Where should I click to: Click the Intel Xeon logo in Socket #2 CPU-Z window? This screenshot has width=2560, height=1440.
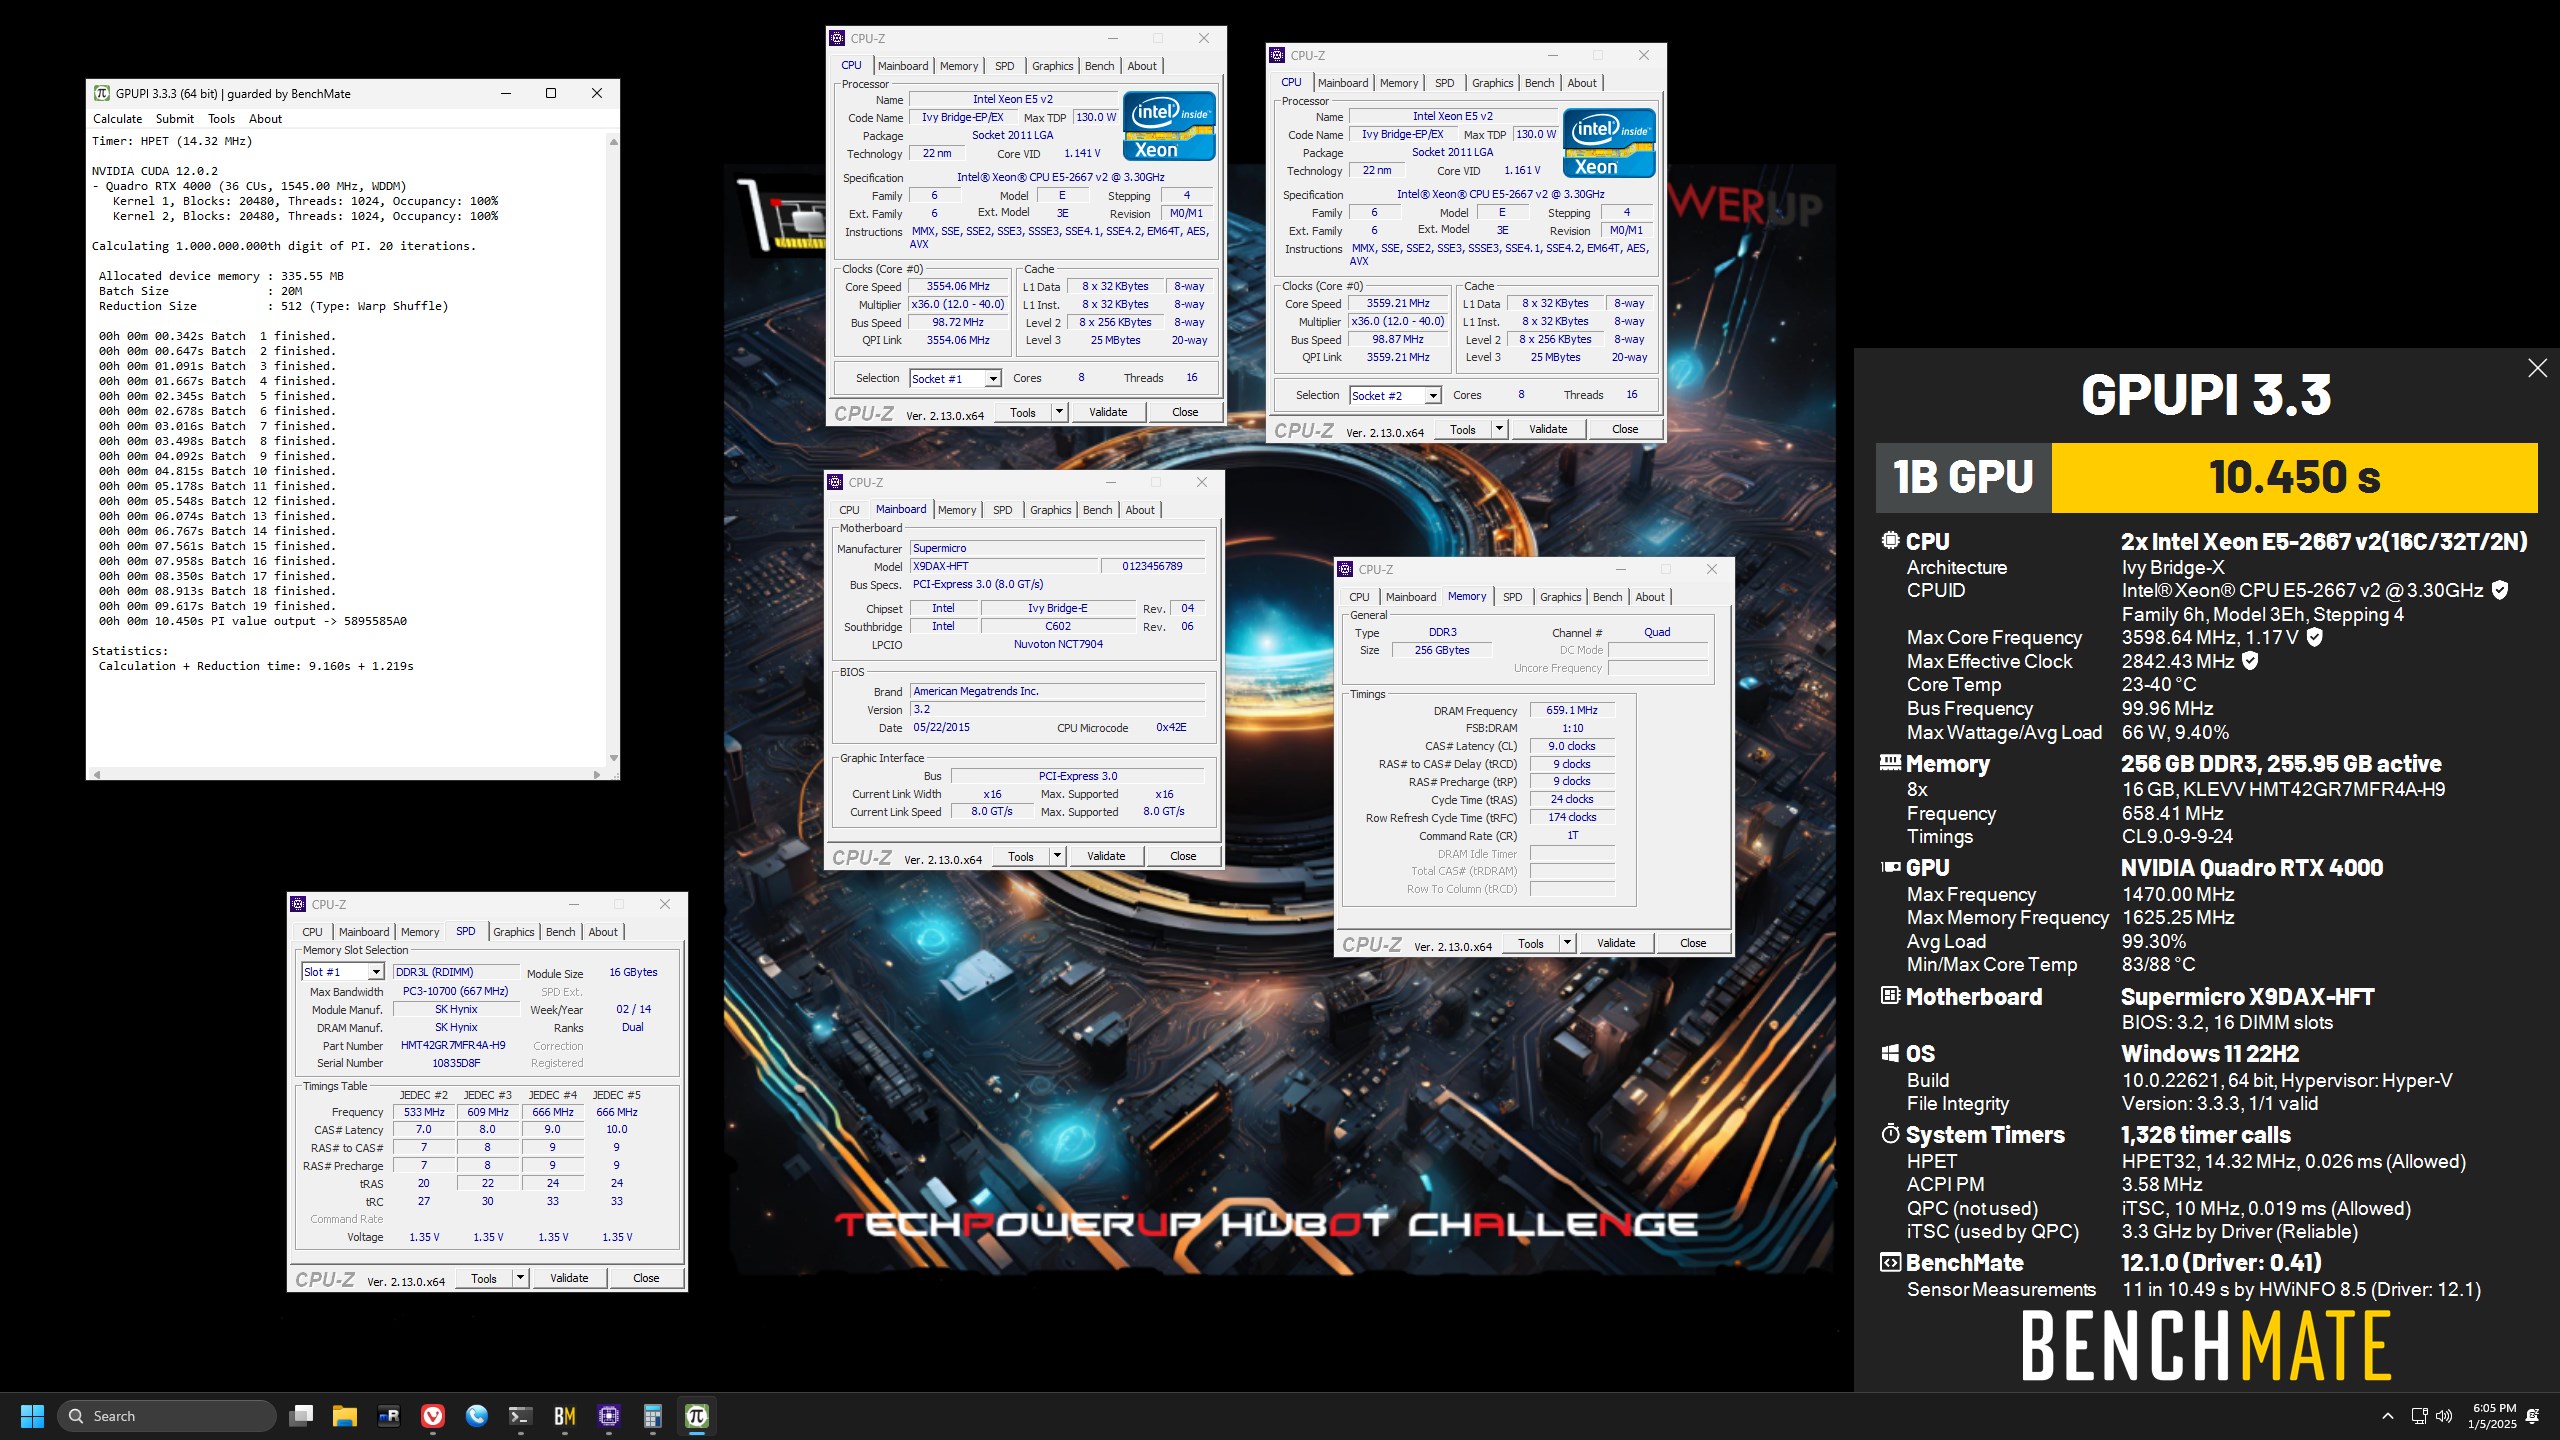(1609, 143)
